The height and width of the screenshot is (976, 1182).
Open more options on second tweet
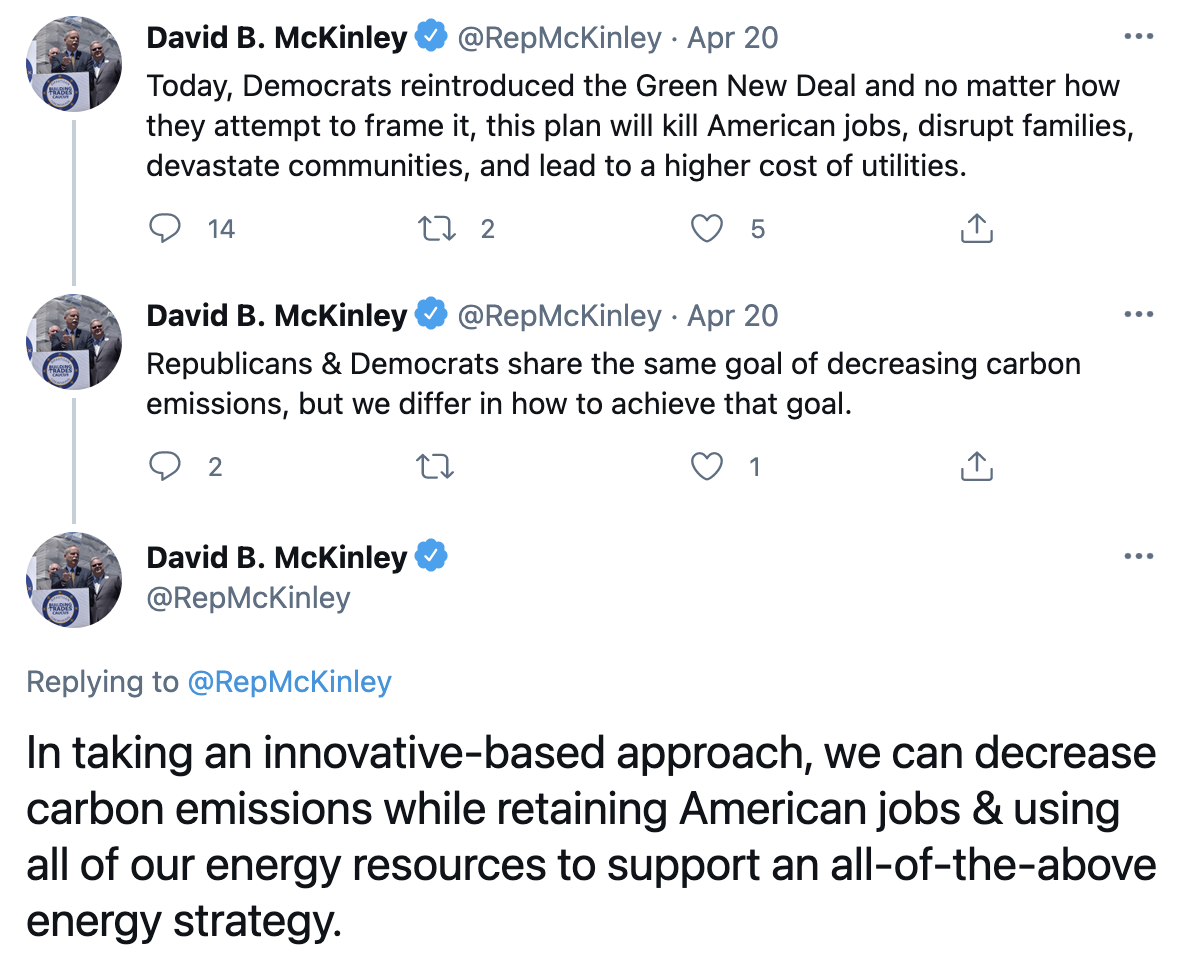point(1139,315)
